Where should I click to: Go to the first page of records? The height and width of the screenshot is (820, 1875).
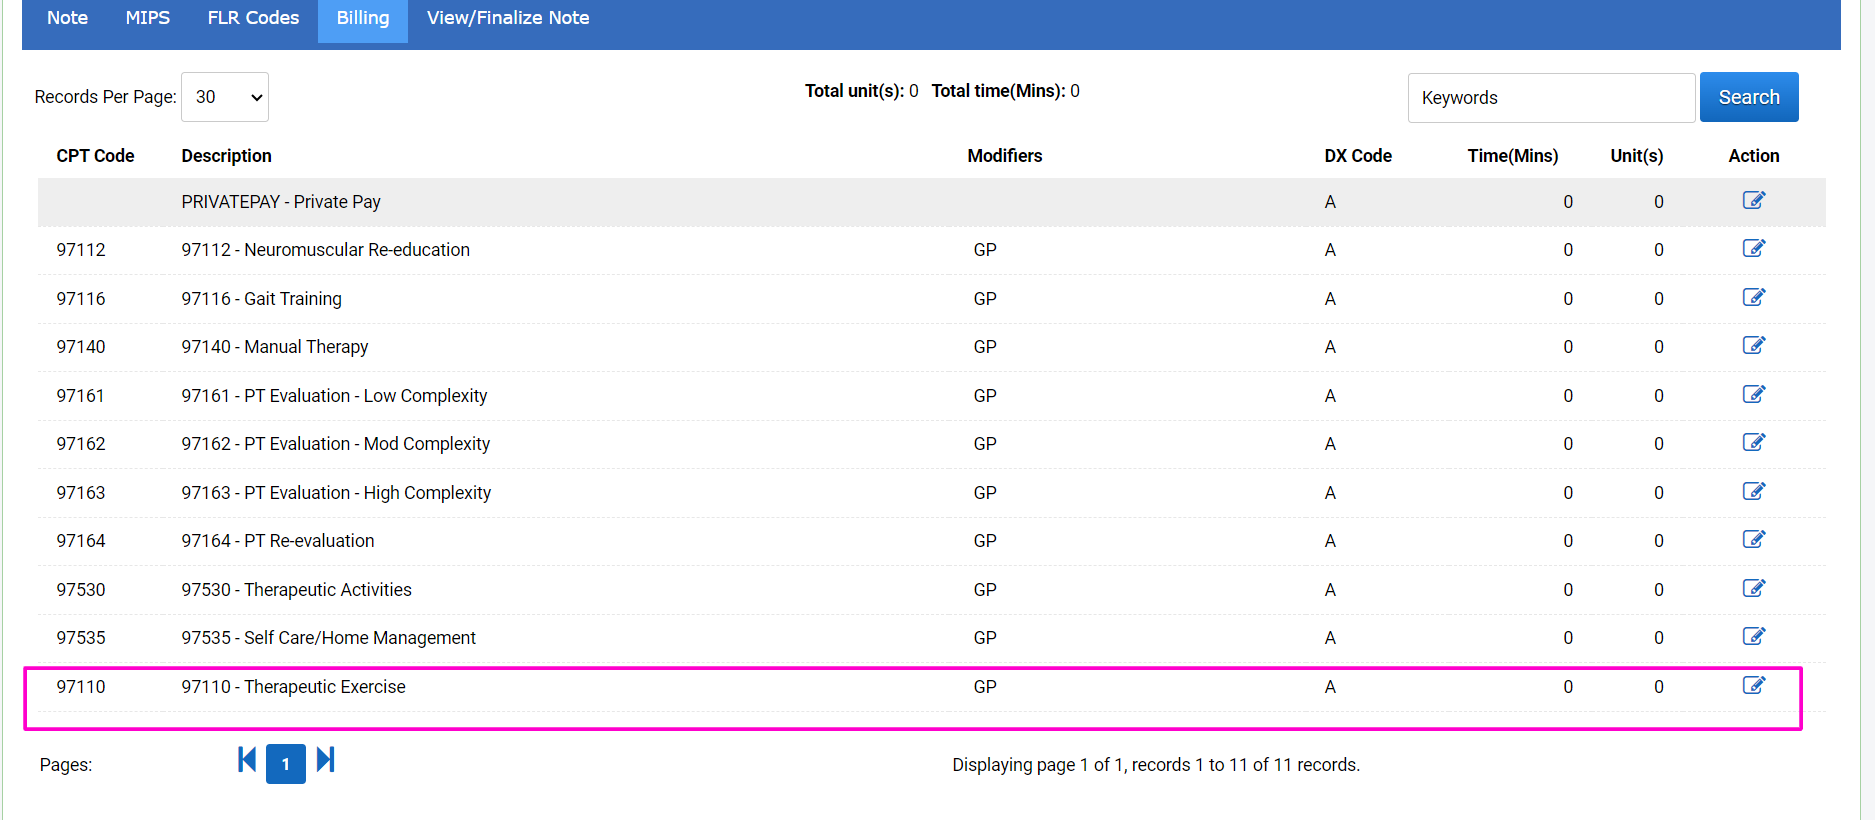pos(246,761)
